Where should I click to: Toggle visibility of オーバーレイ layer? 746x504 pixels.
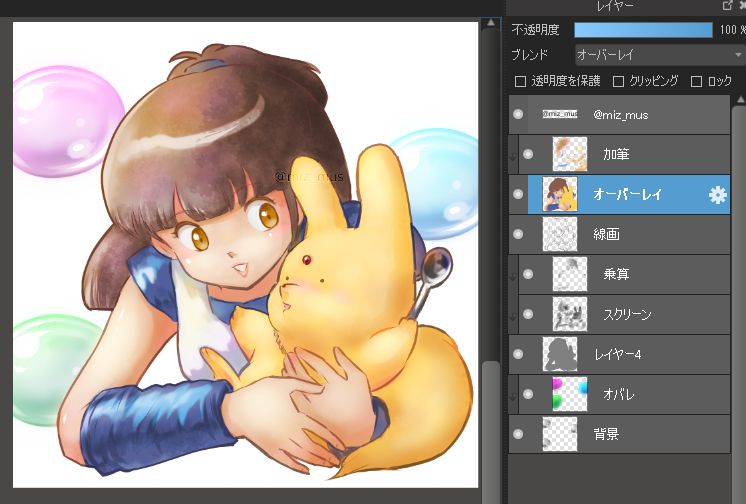tap(518, 194)
